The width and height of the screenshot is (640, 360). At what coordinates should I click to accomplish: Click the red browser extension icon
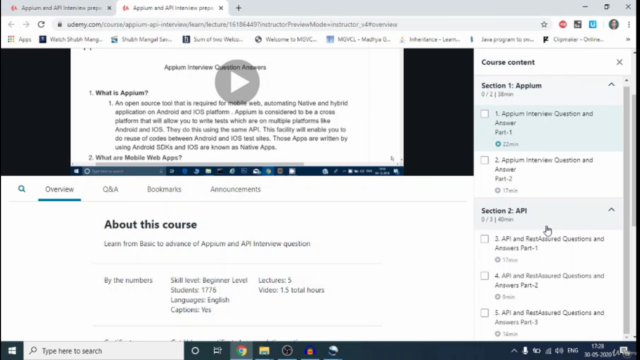click(563, 24)
